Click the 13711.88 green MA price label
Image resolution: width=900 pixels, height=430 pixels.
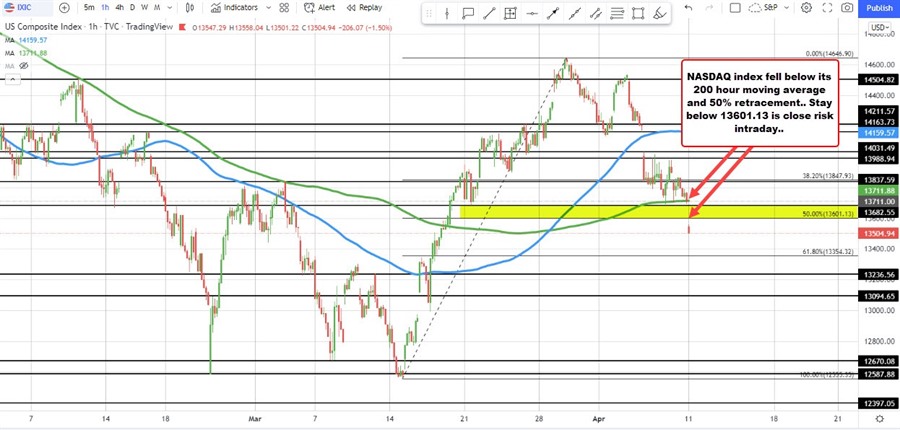click(879, 191)
